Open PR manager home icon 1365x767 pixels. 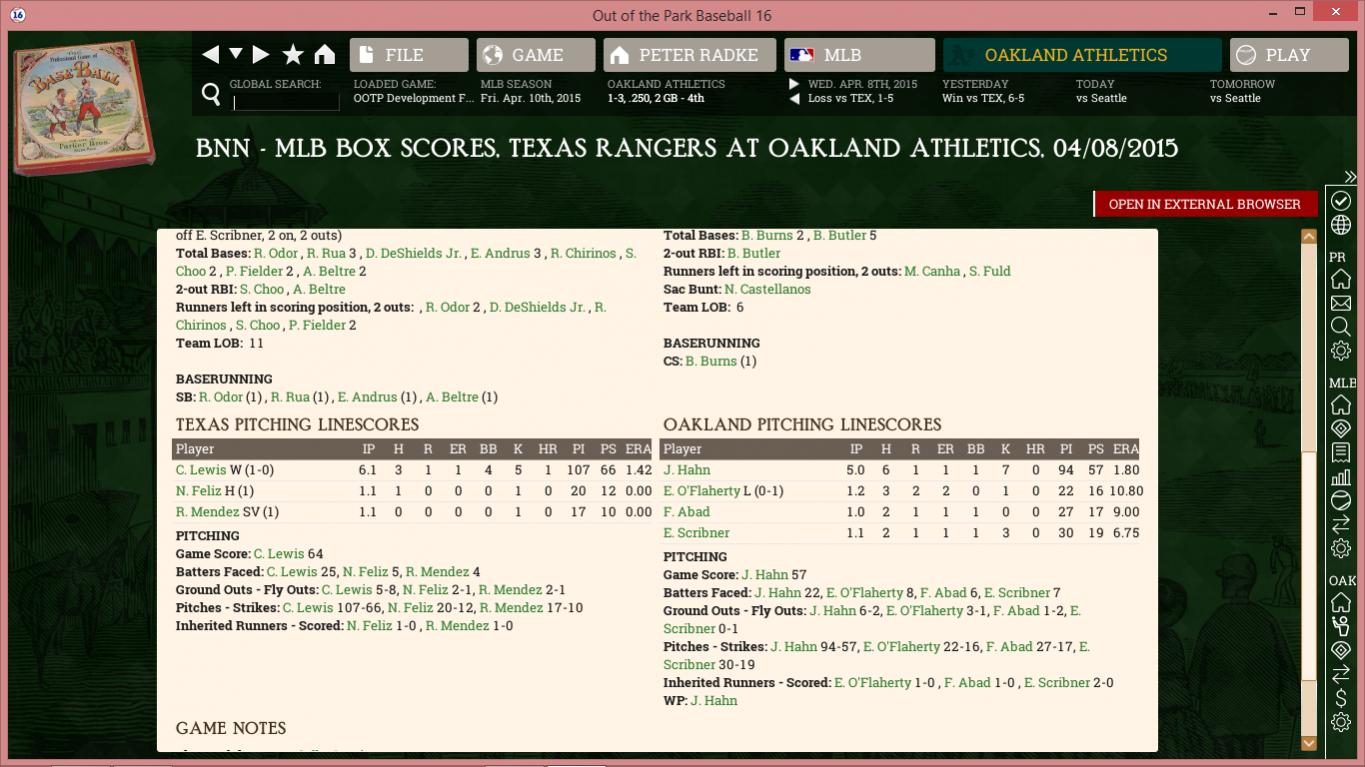point(1341,279)
